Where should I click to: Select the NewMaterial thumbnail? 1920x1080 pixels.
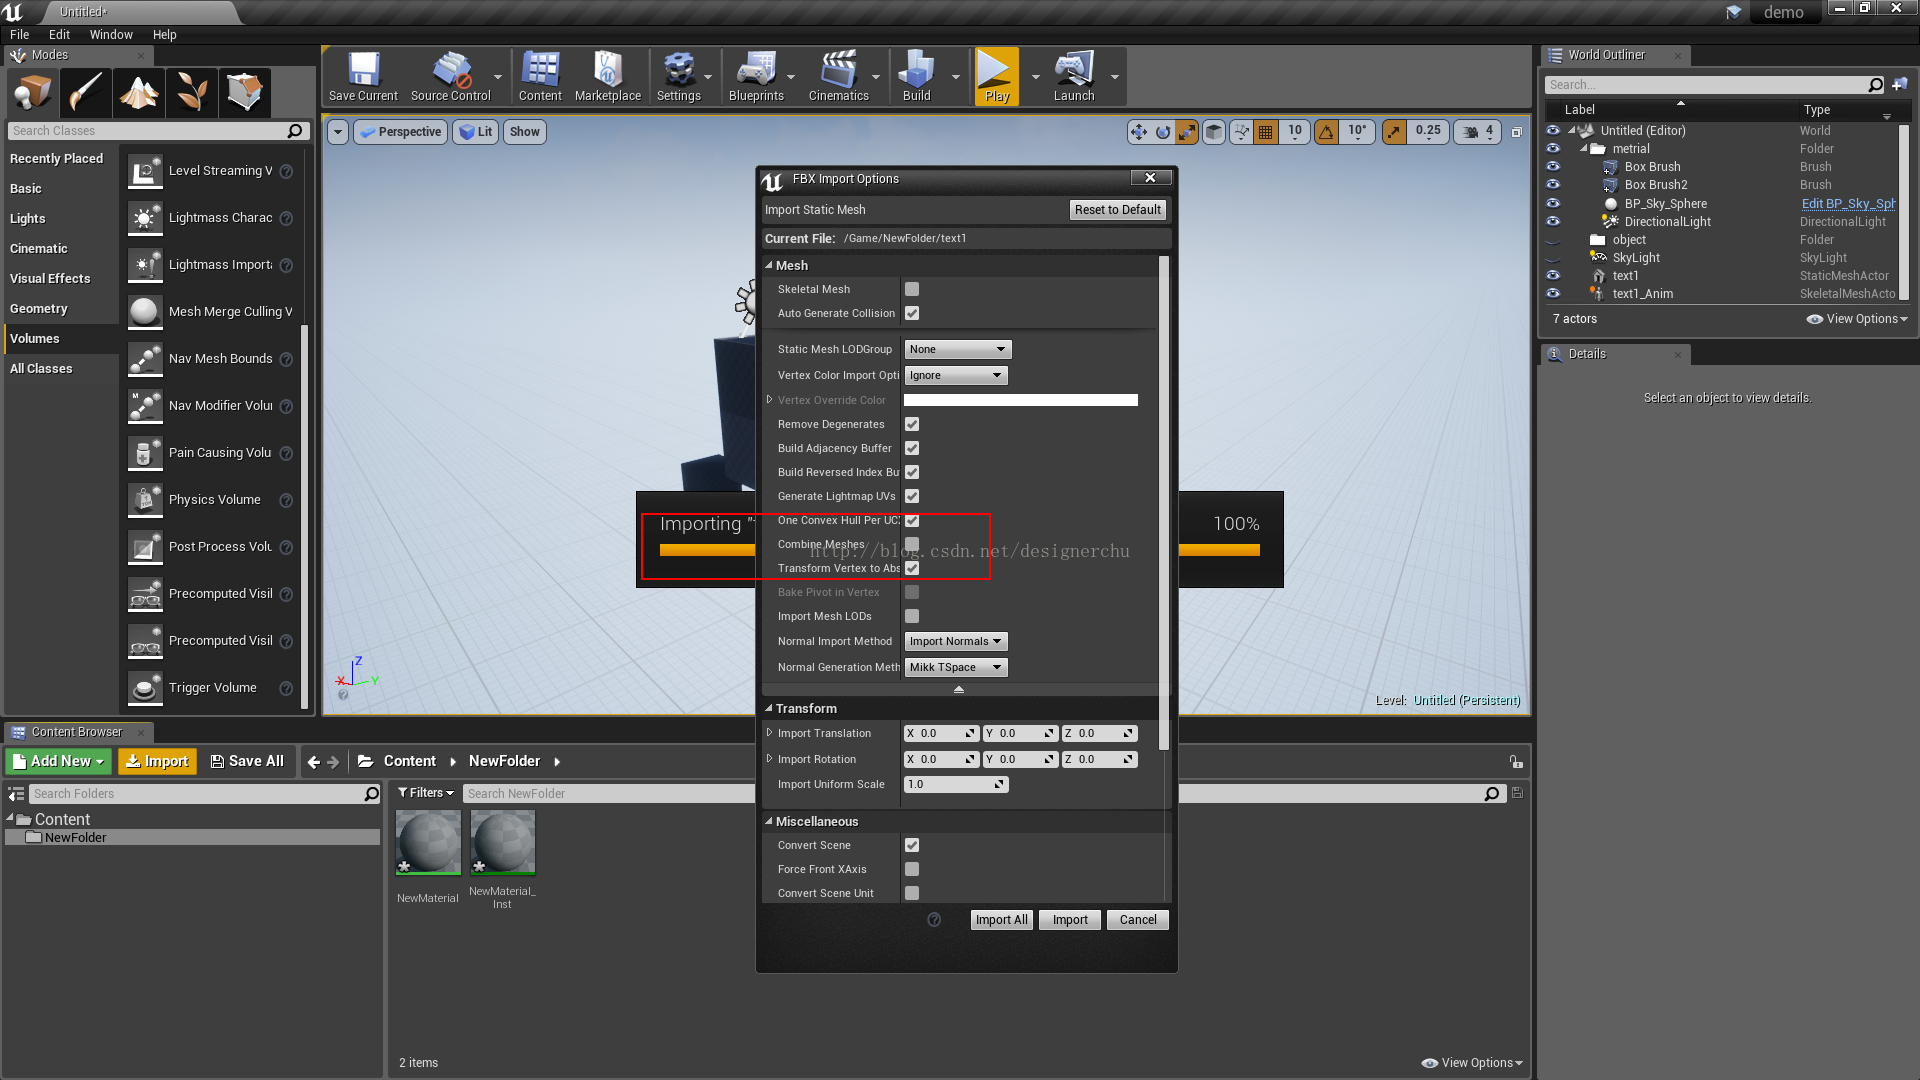[x=428, y=843]
